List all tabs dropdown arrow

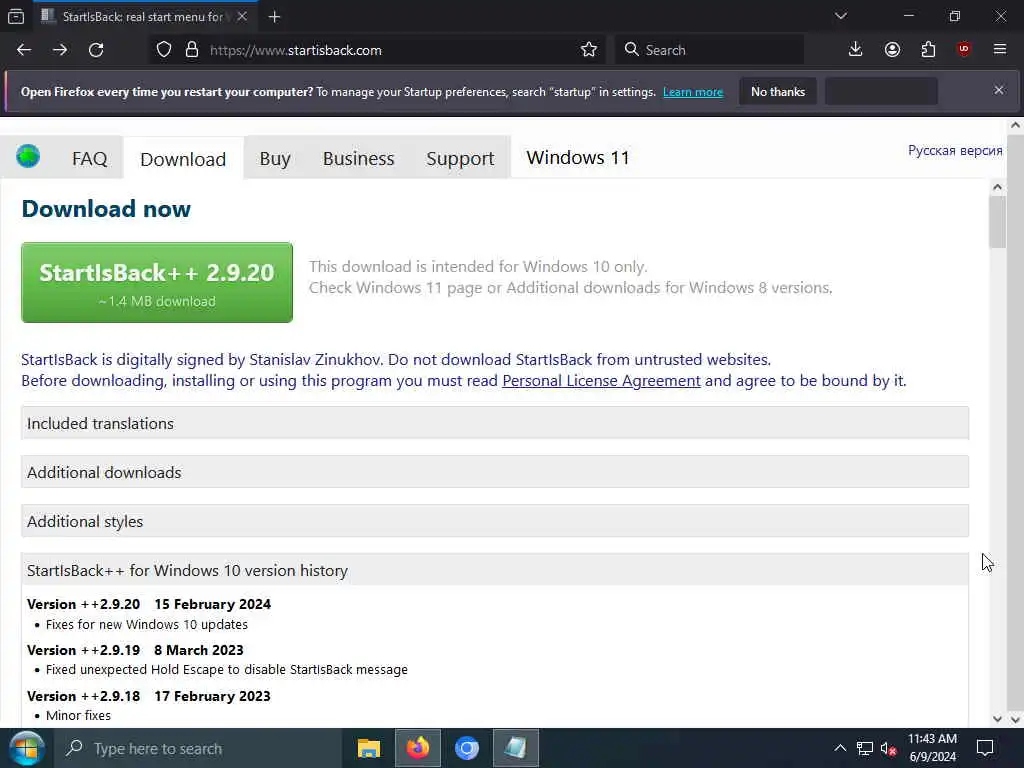point(840,16)
